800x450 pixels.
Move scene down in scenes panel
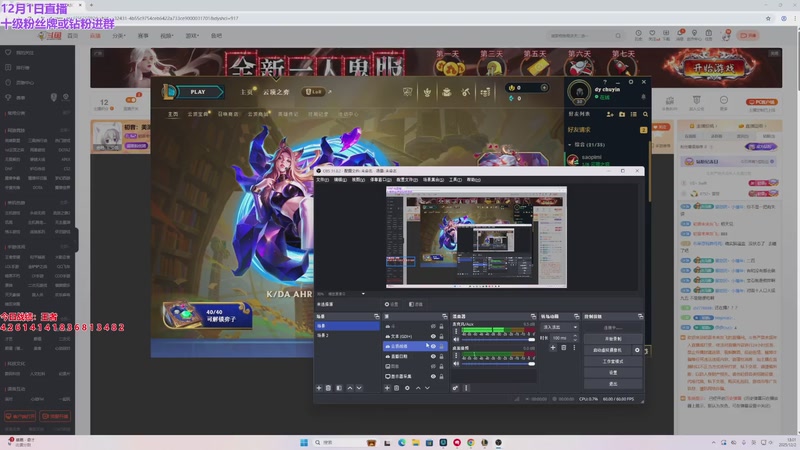(x=359, y=388)
